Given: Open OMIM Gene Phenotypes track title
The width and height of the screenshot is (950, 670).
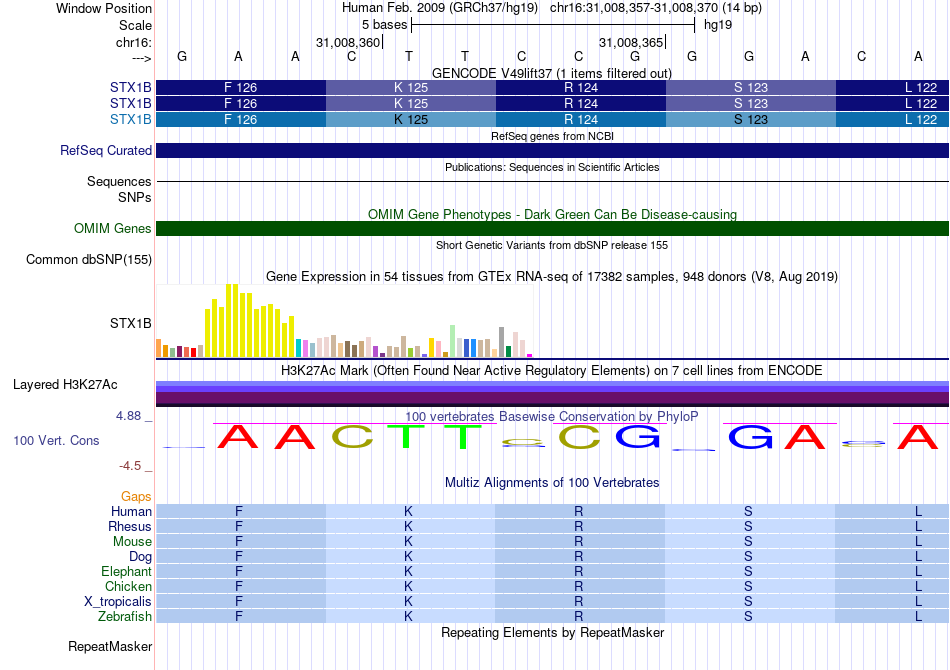Looking at the screenshot, I should 552,214.
